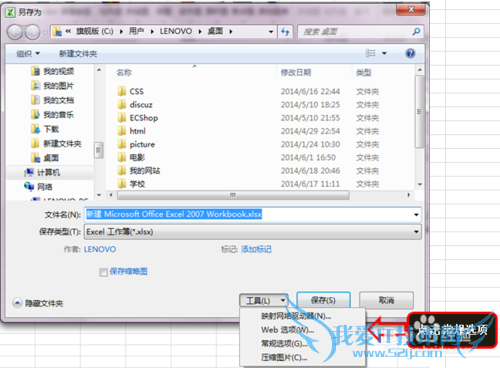Select 桌面 in navigation pane
This screenshot has width=500, height=368.
coord(45,158)
